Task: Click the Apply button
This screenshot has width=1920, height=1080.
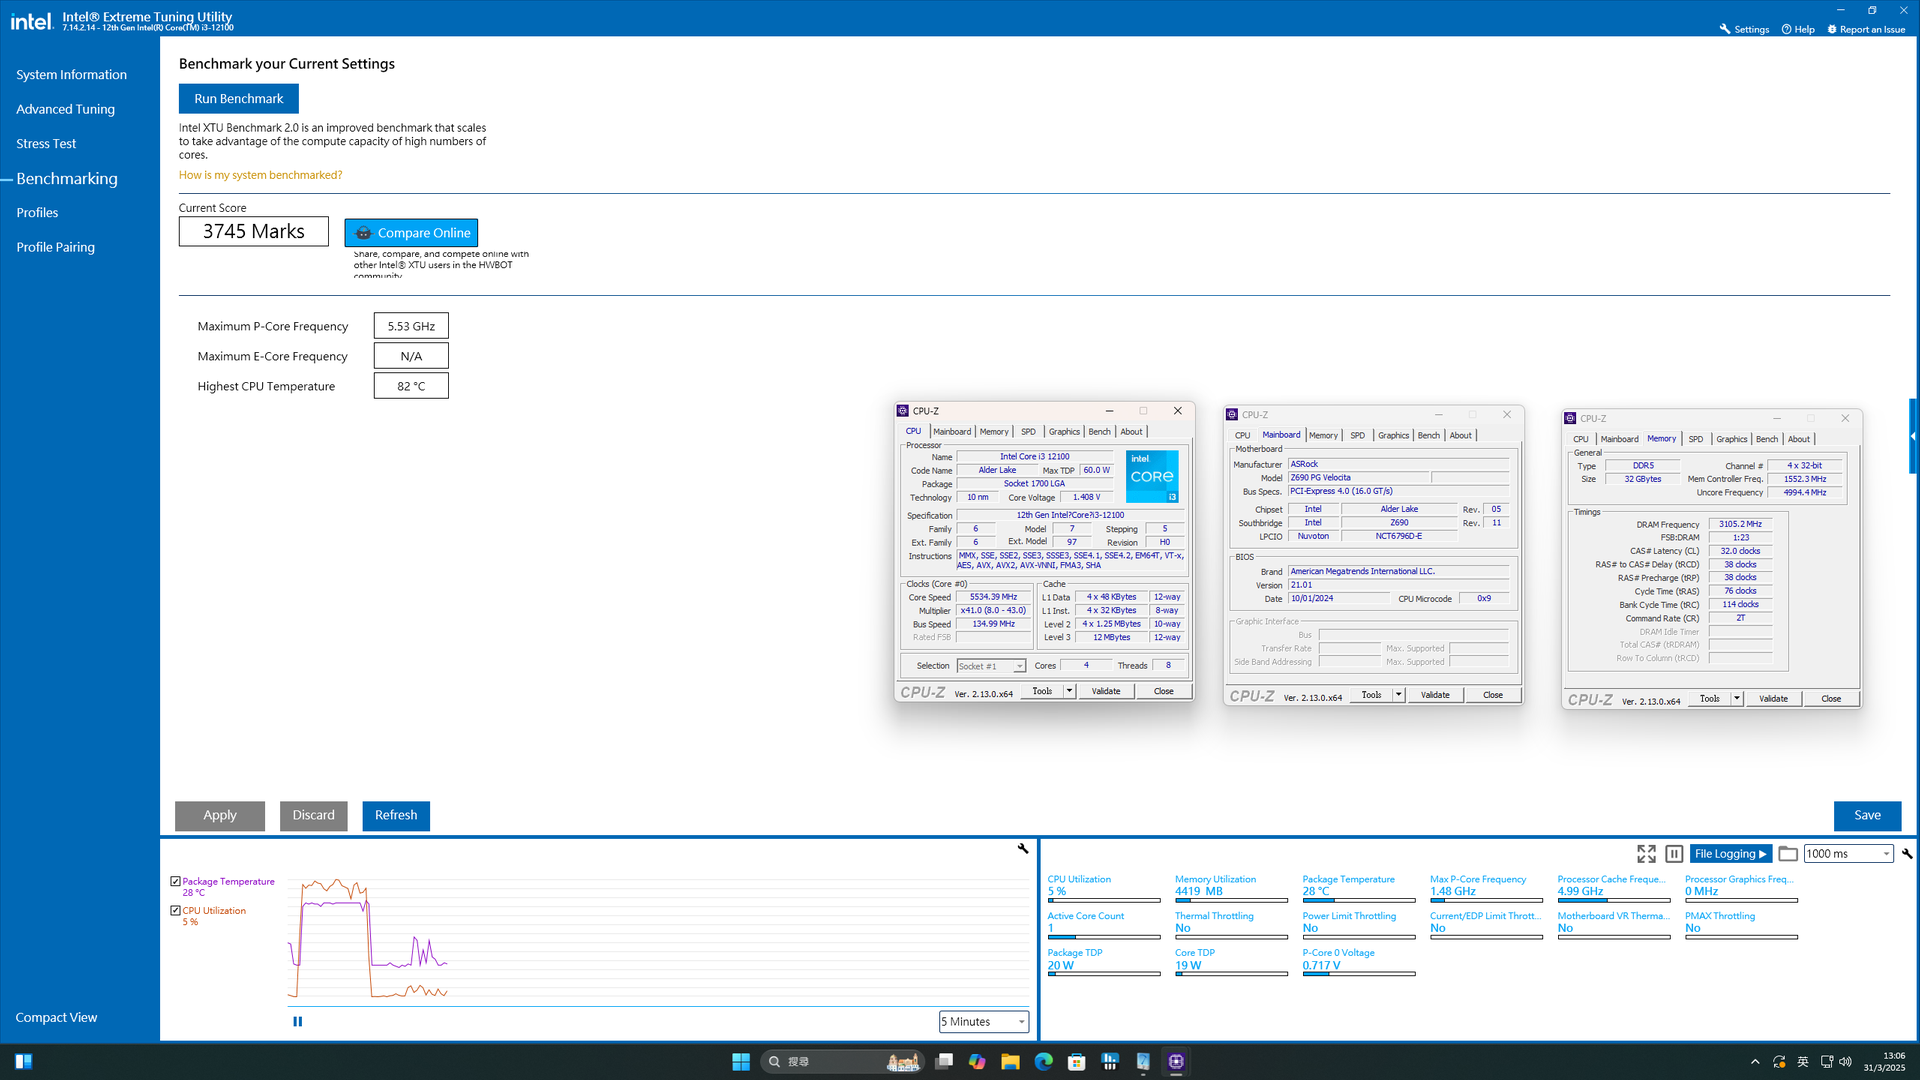Action: (220, 816)
